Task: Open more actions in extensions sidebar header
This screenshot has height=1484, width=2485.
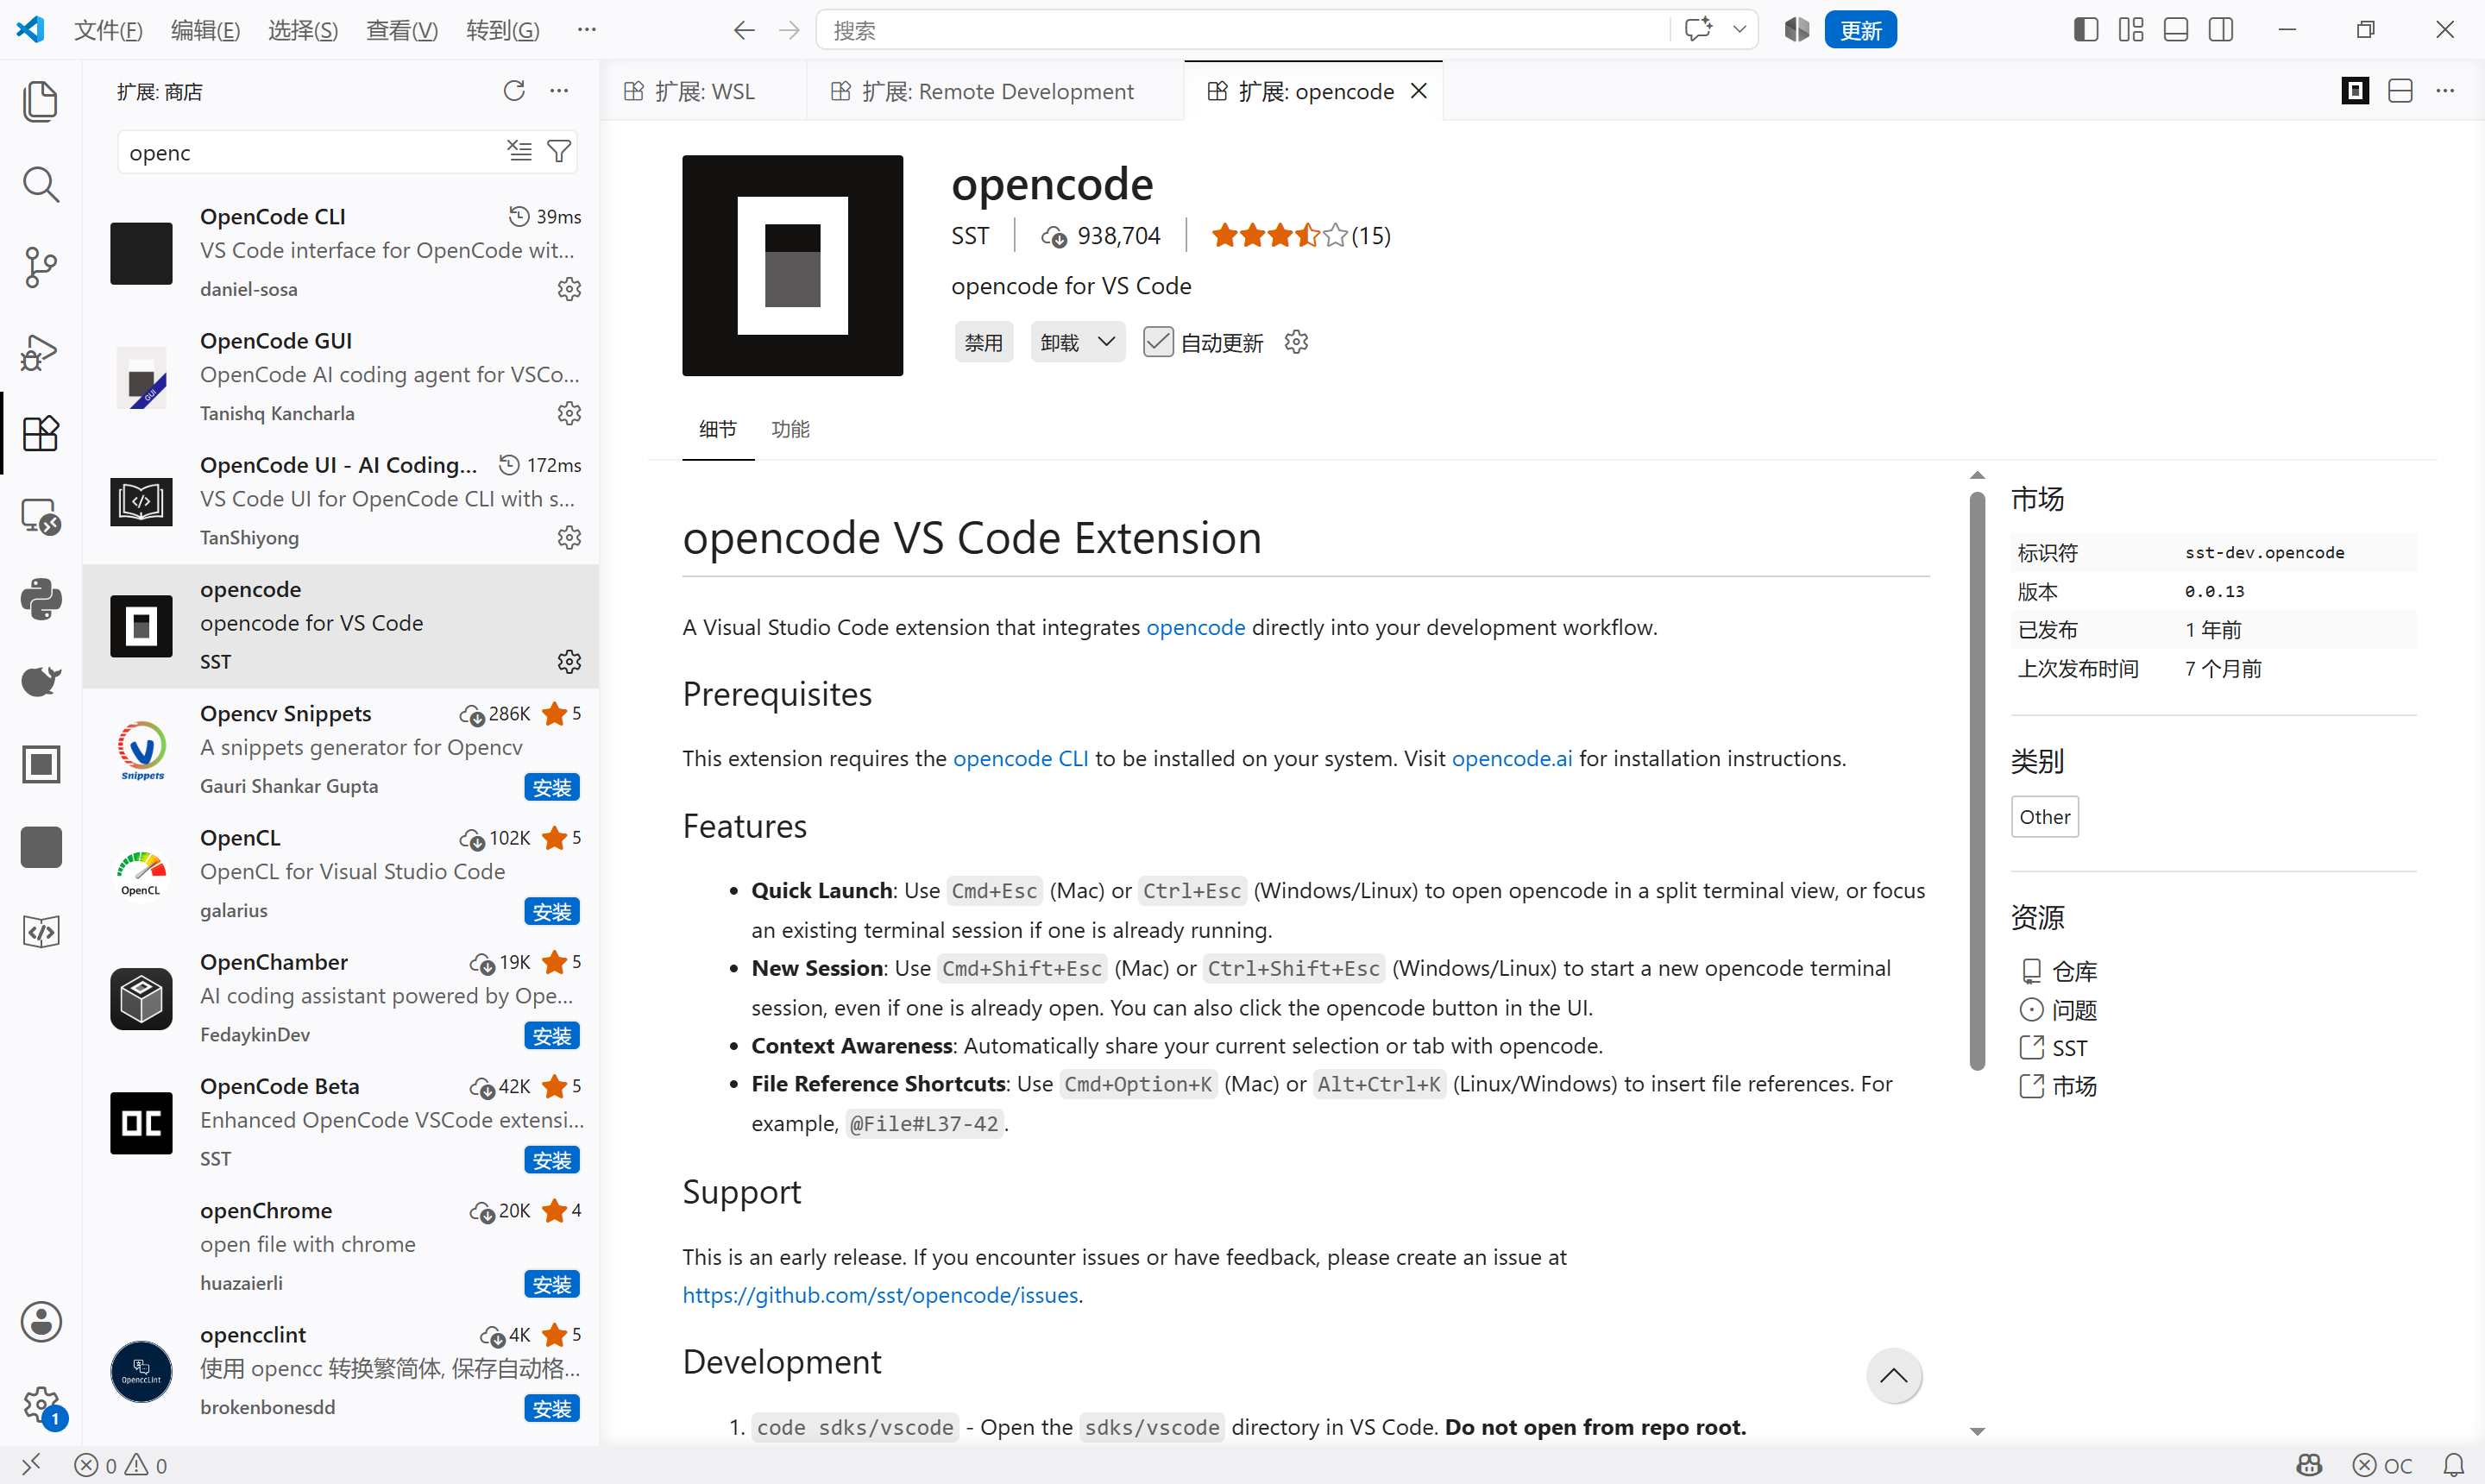Action: (559, 91)
